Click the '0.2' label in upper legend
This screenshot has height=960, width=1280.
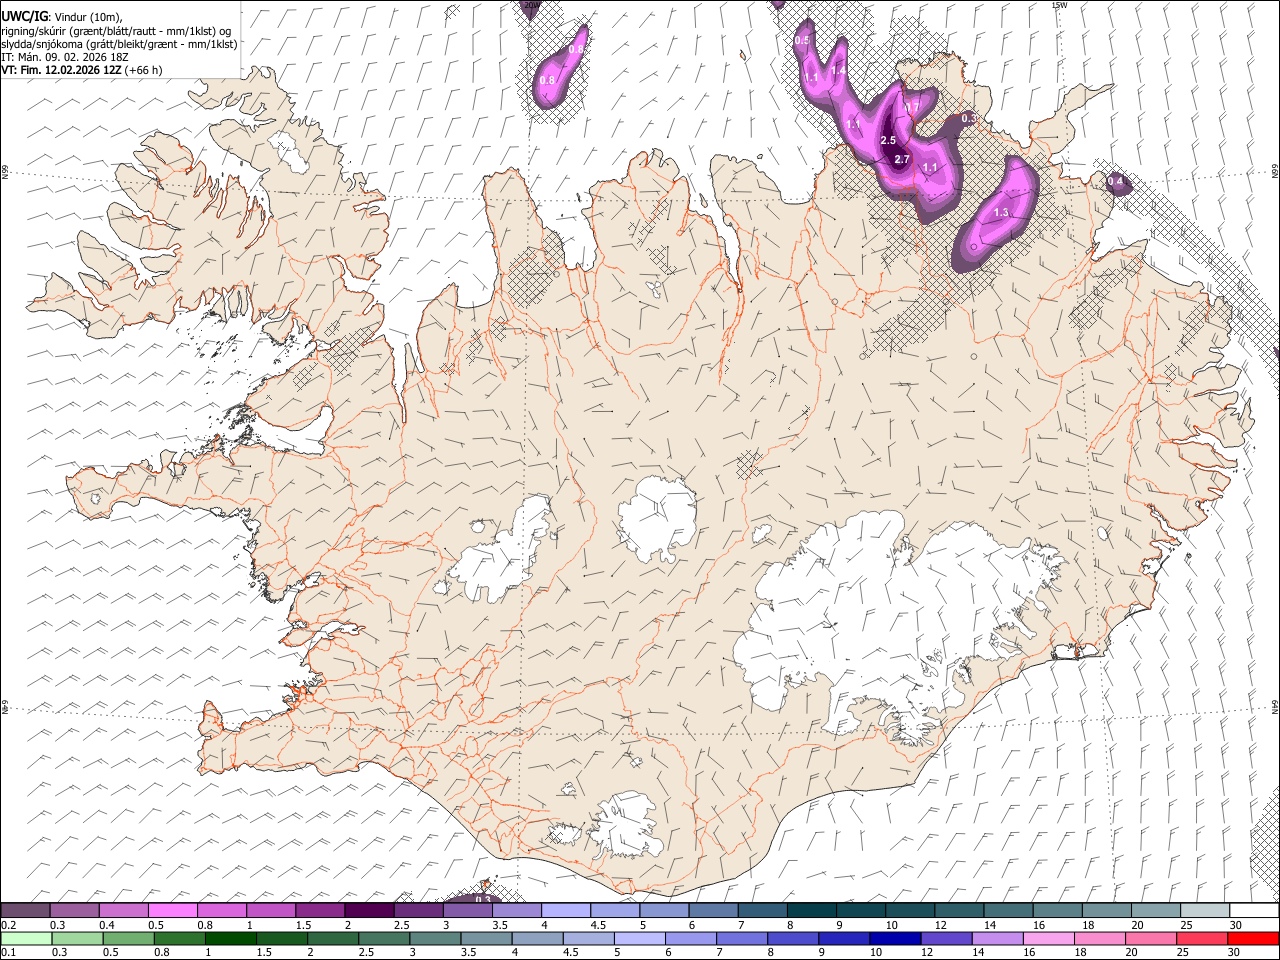pos(8,925)
